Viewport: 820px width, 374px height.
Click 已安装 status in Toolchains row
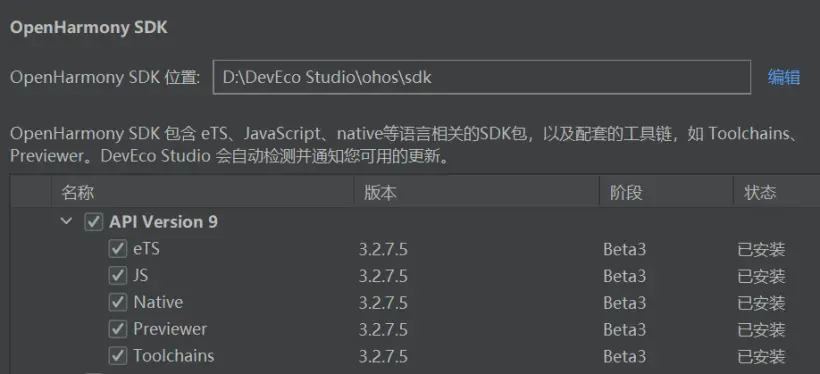point(761,356)
